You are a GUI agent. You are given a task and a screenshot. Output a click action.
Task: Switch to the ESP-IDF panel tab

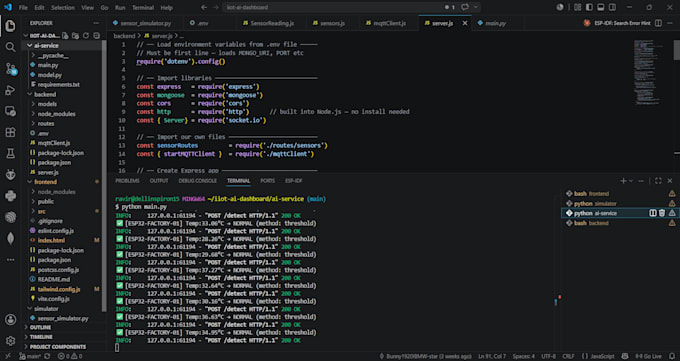(294, 181)
